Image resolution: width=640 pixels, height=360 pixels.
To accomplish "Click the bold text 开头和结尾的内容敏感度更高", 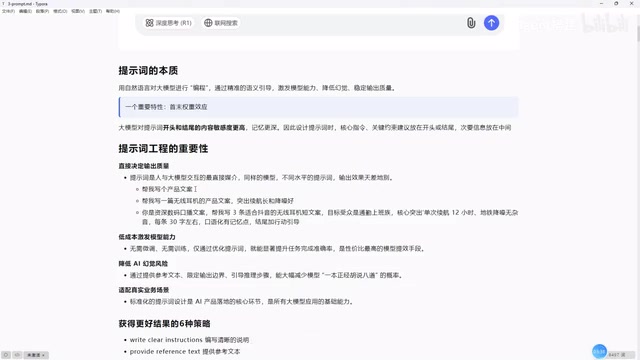I will [x=204, y=128].
